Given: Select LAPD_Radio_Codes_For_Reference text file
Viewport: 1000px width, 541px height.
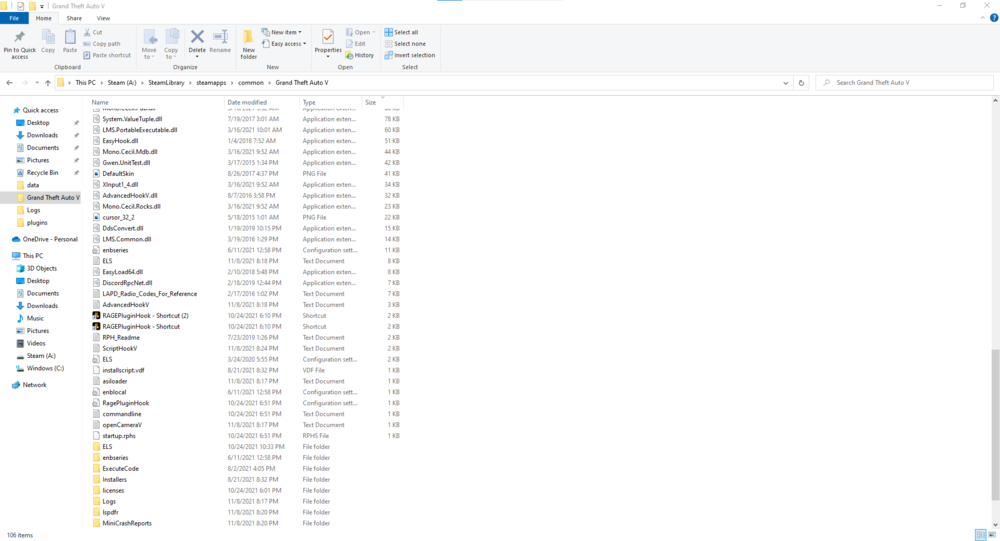Looking at the screenshot, I should 149,293.
